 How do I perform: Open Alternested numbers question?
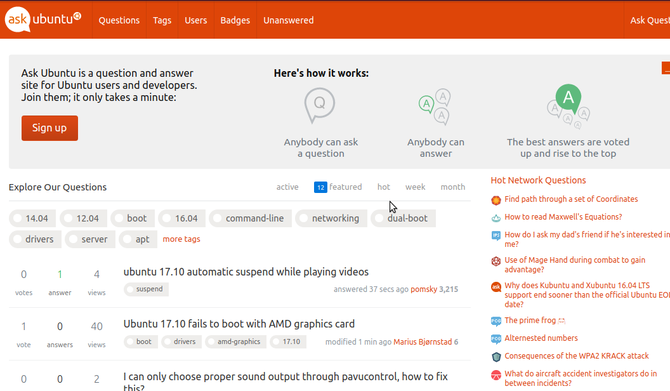click(541, 338)
